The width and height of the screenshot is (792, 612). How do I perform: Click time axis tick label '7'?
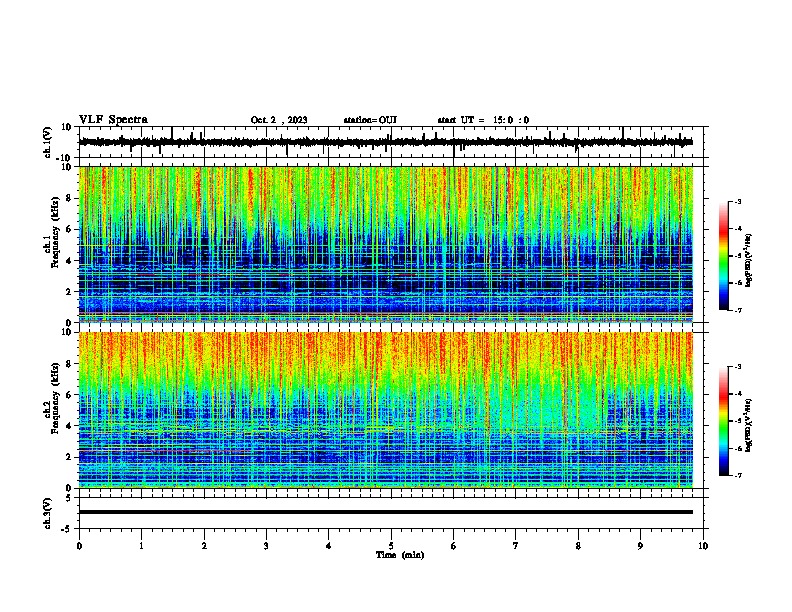pos(516,546)
